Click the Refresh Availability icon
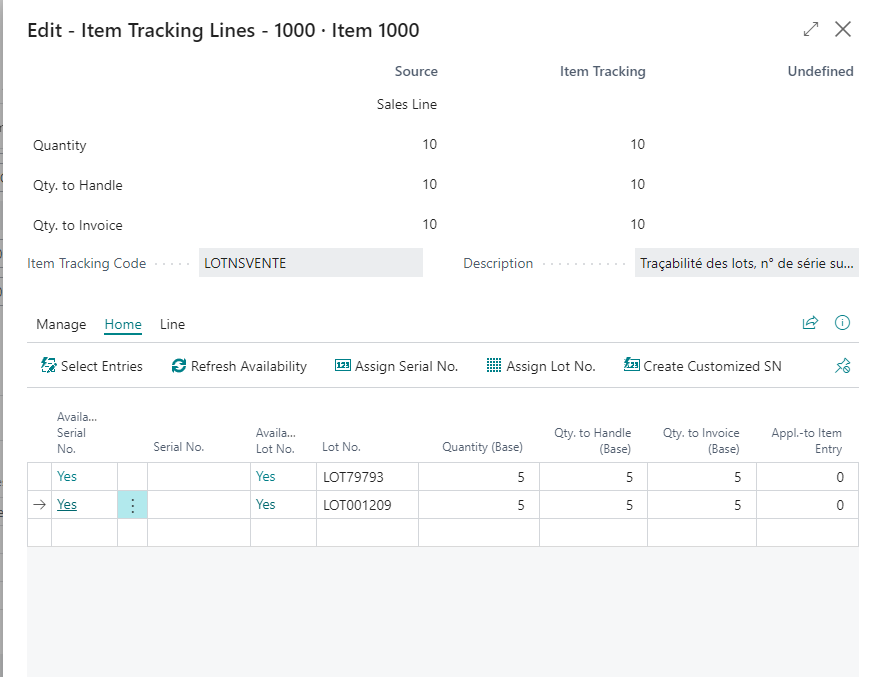 point(179,366)
